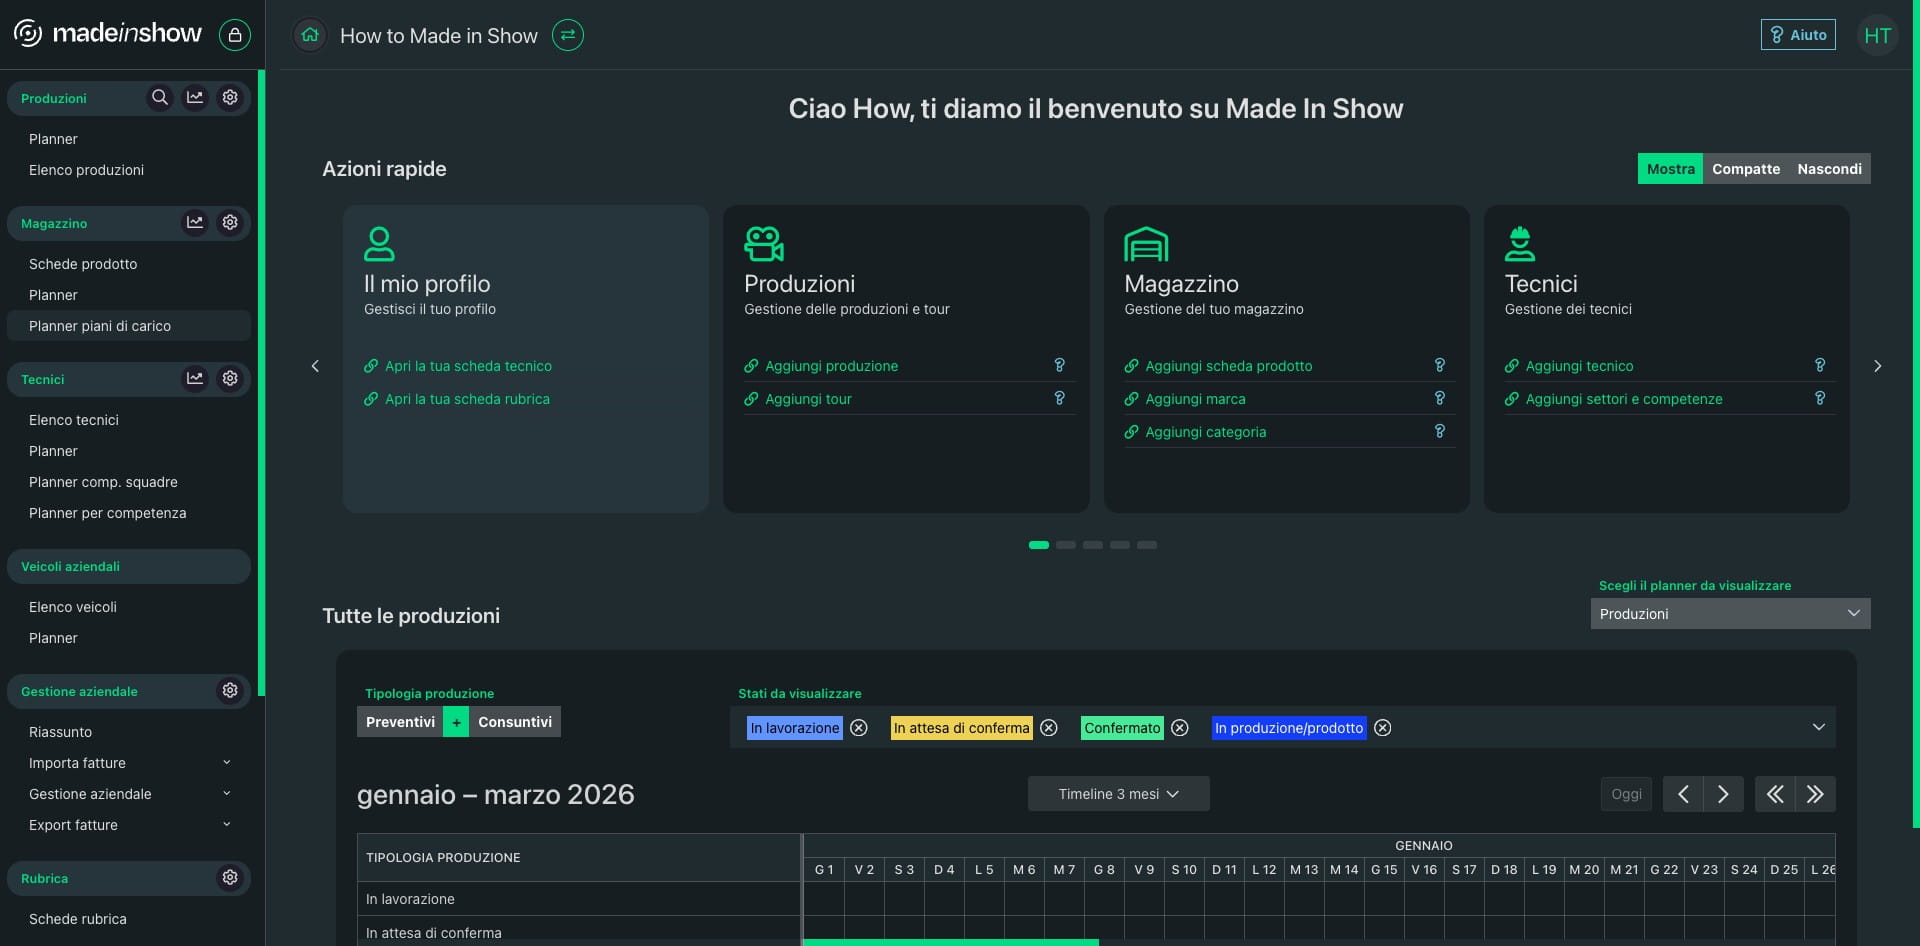
Task: Click Aggiungi scheda prodotto link
Action: coord(1228,366)
